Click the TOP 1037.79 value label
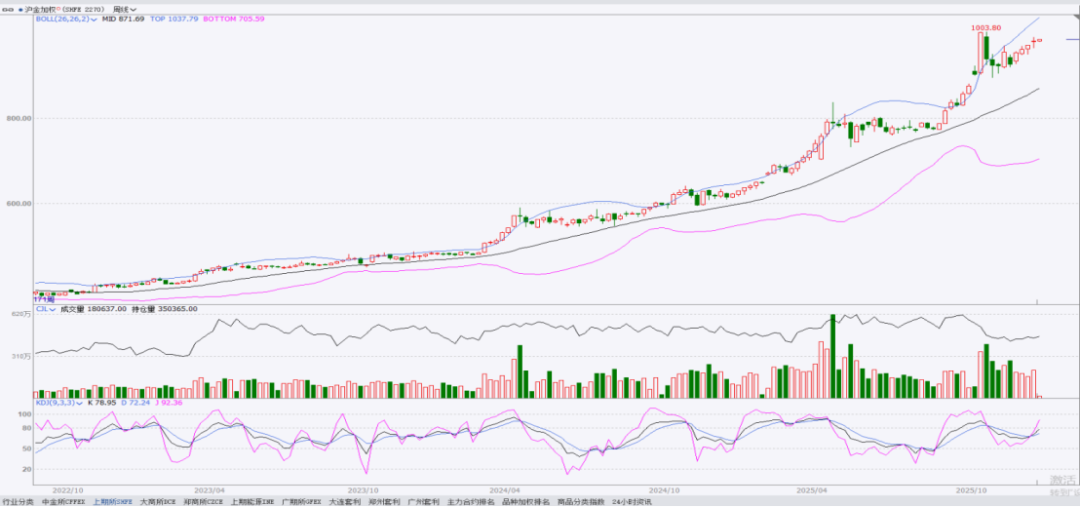Screen dimensions: 1080x507 tap(174, 19)
